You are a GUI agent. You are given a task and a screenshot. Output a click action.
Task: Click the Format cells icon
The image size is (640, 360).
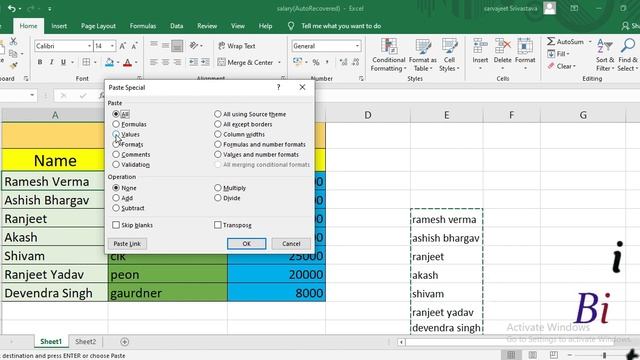(525, 46)
